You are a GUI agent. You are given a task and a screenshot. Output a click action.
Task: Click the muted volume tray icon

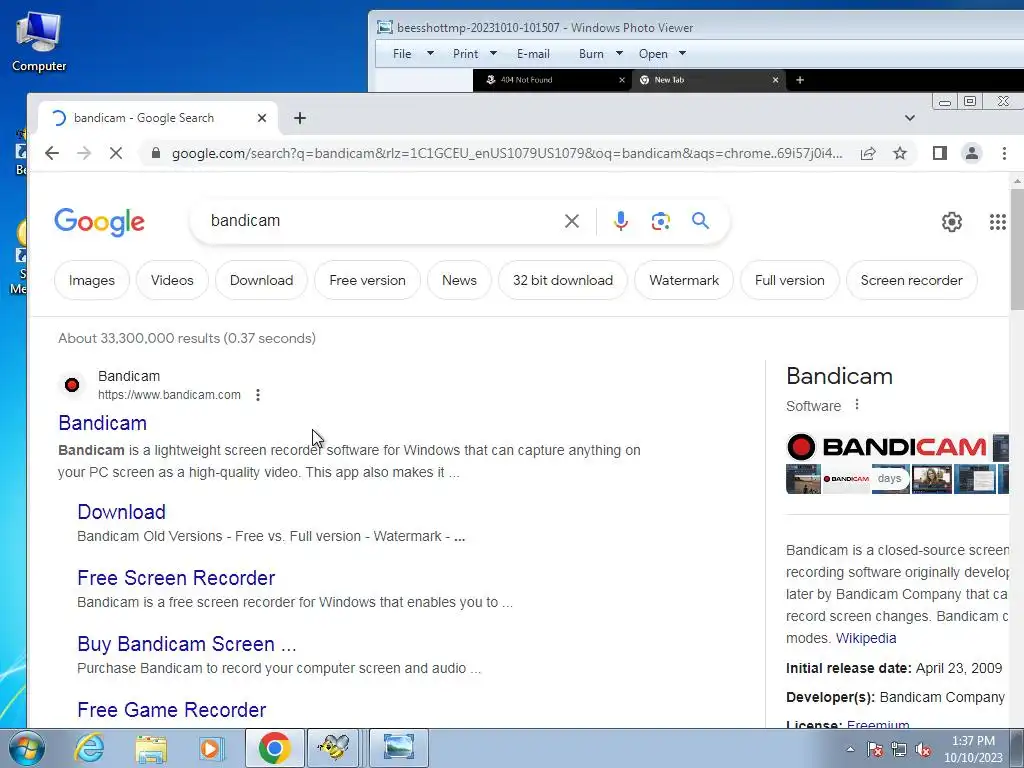[x=923, y=749]
